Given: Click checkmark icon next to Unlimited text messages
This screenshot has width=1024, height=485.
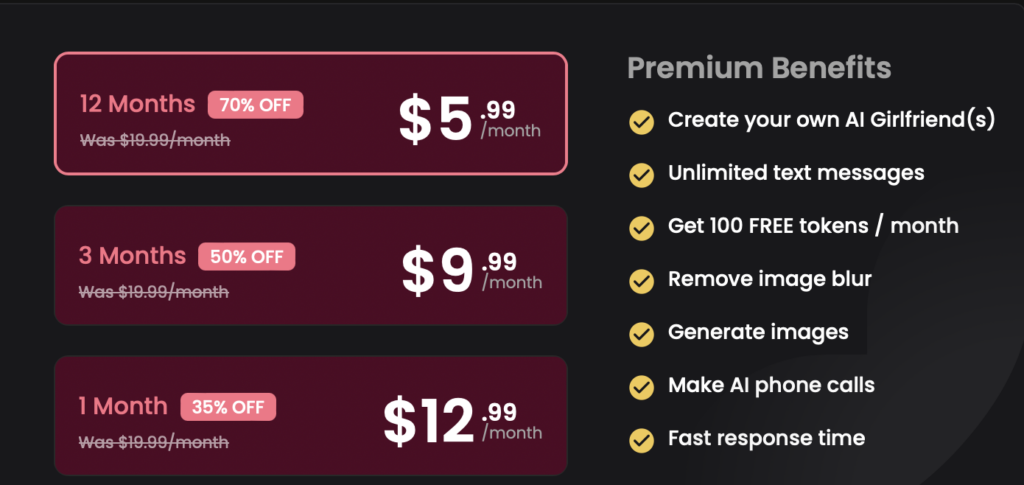Looking at the screenshot, I should tap(641, 175).
